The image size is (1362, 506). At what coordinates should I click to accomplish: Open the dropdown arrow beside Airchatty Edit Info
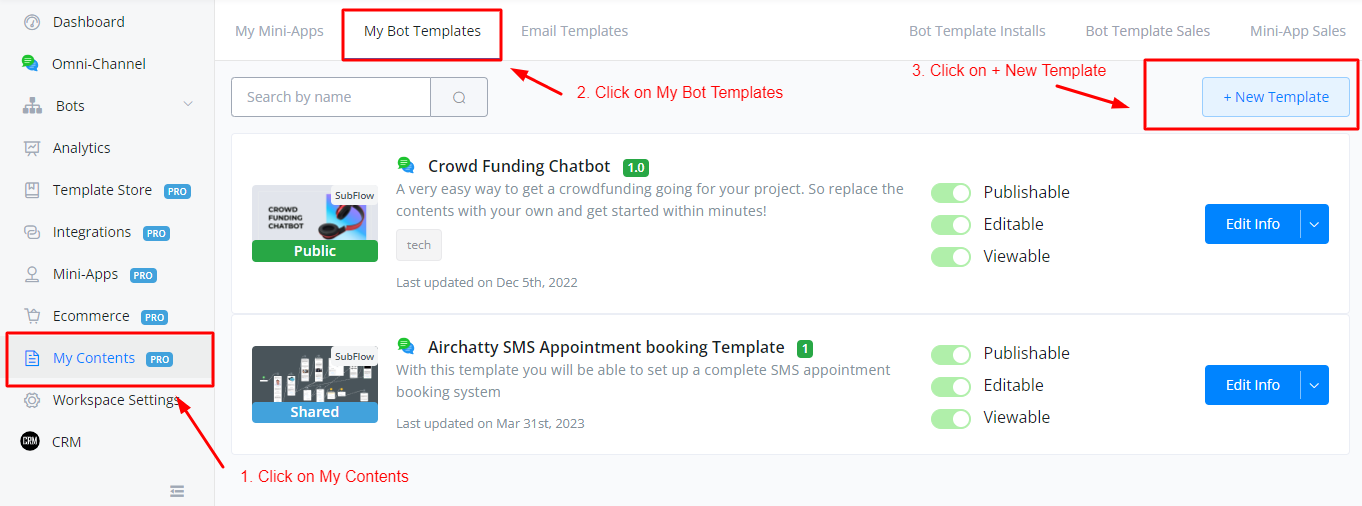1314,385
